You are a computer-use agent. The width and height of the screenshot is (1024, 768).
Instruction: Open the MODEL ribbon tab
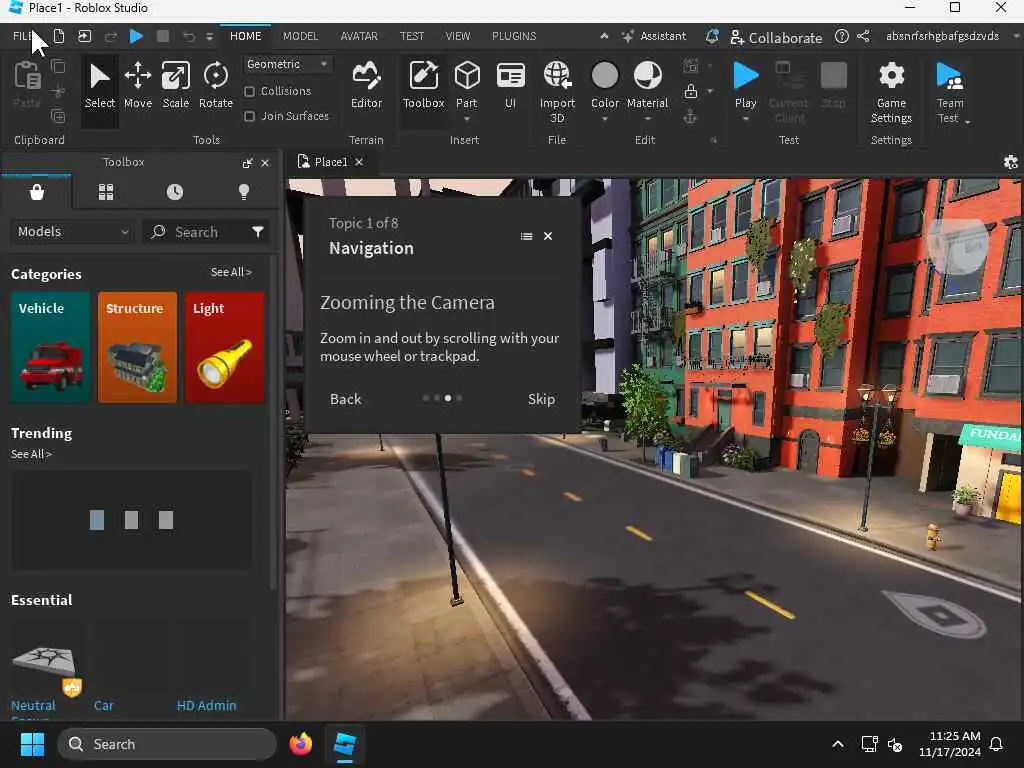tap(300, 37)
